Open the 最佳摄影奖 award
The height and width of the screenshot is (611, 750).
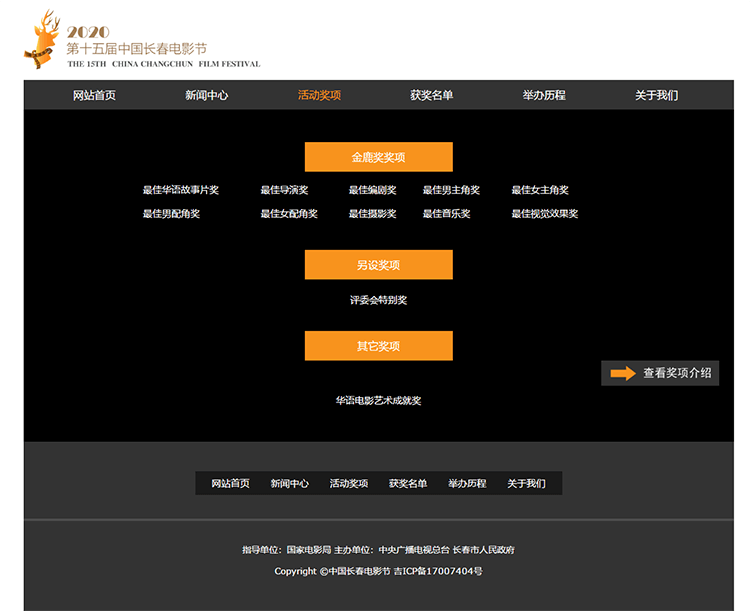click(372, 214)
